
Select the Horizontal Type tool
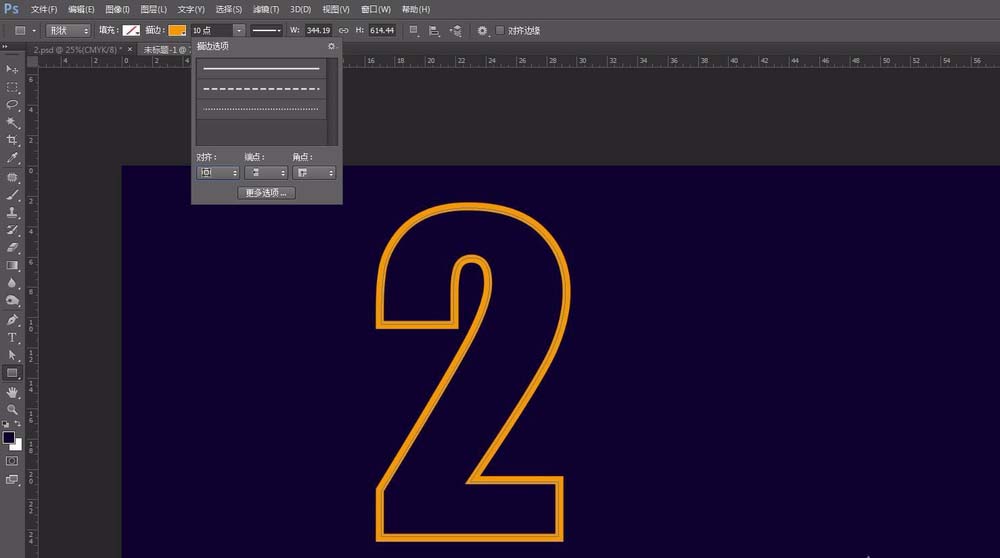click(x=12, y=337)
